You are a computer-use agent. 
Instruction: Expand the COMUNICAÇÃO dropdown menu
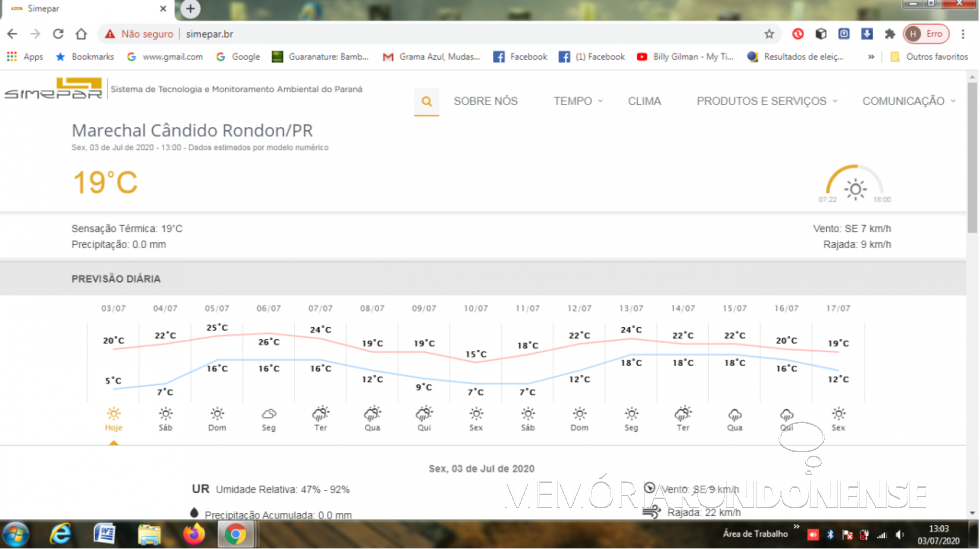(908, 101)
